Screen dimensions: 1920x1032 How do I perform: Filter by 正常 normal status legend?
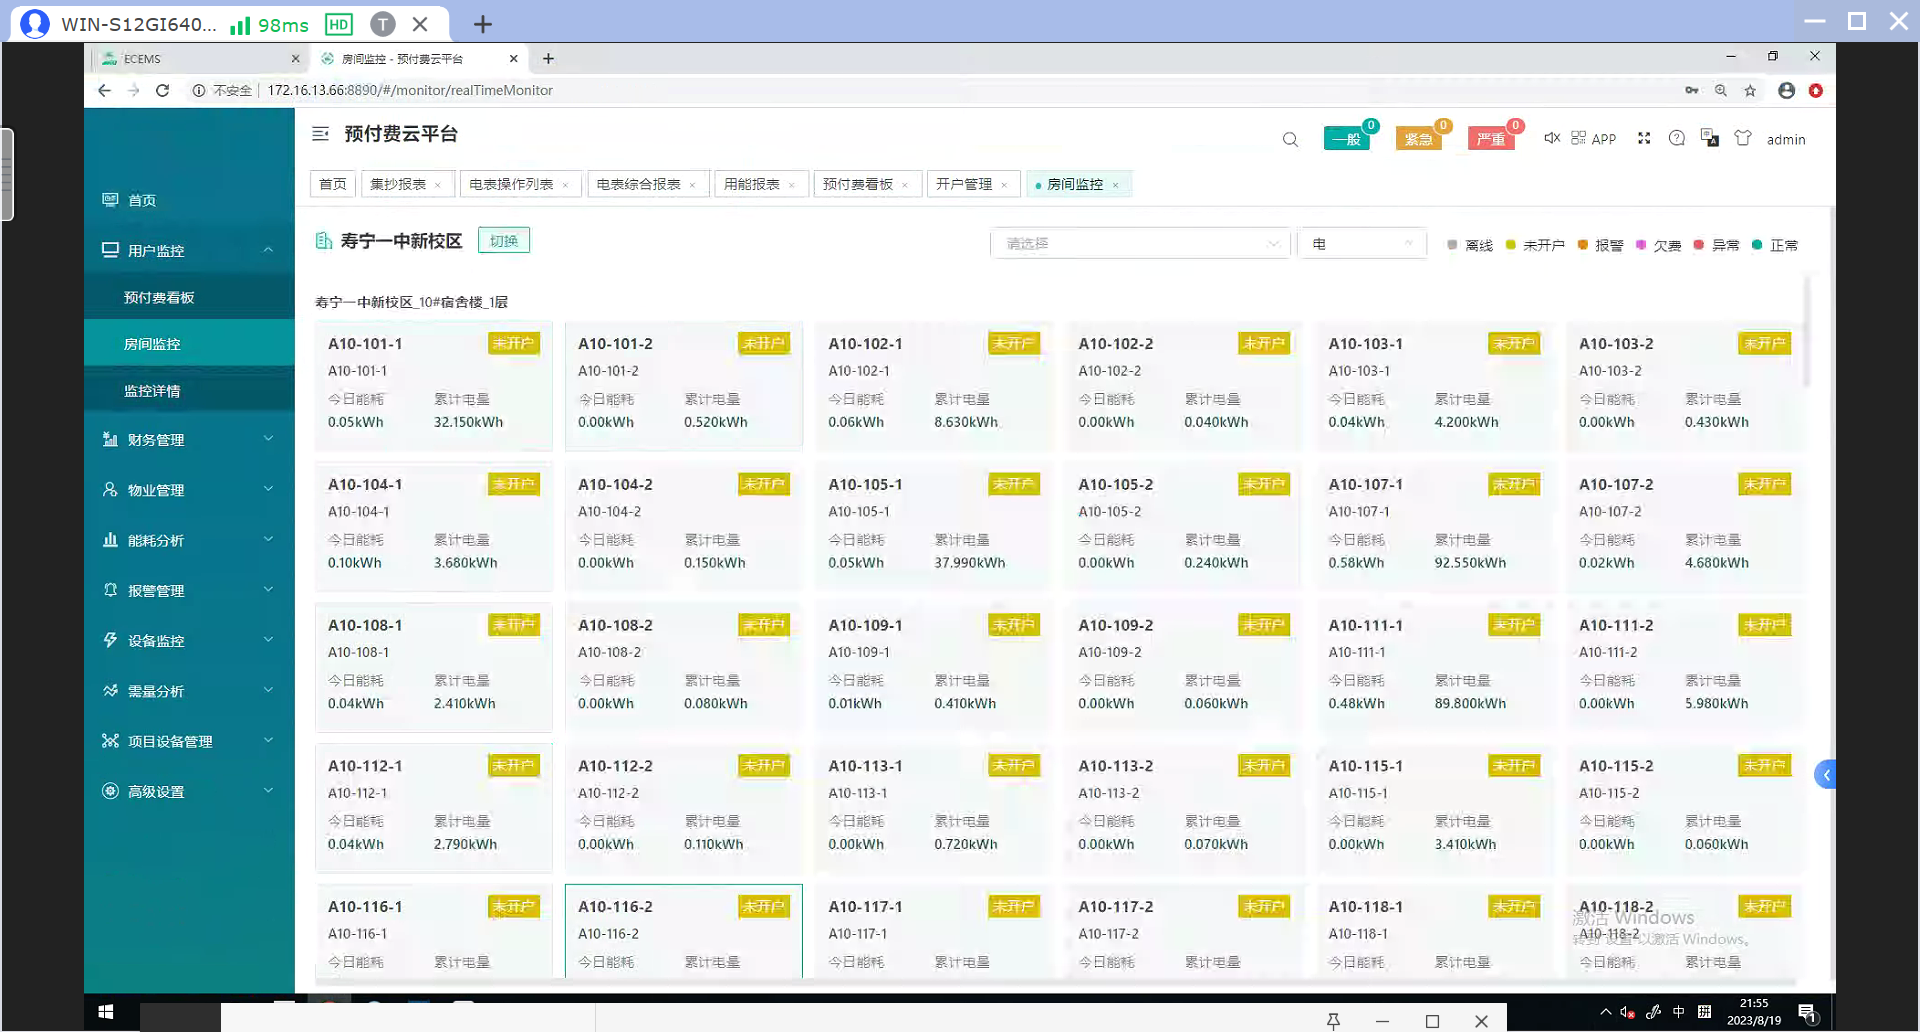point(1775,245)
